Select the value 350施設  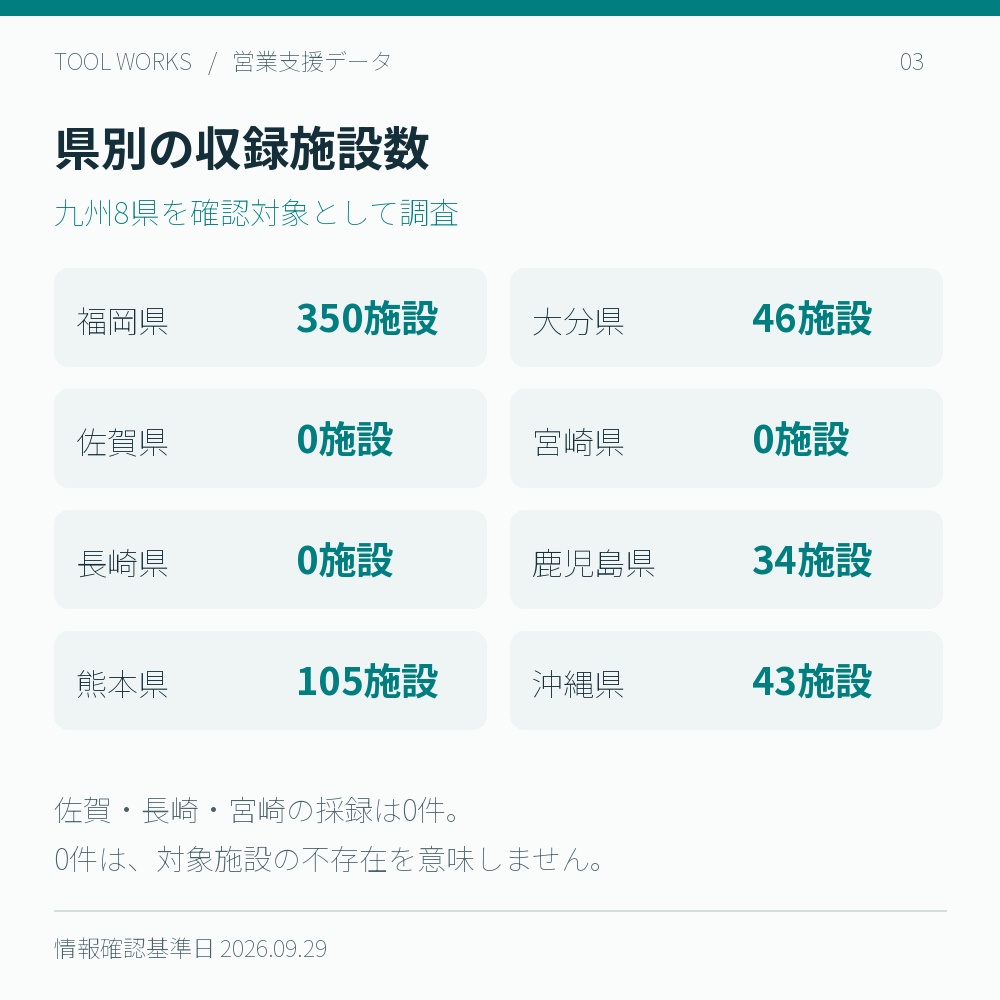point(367,318)
